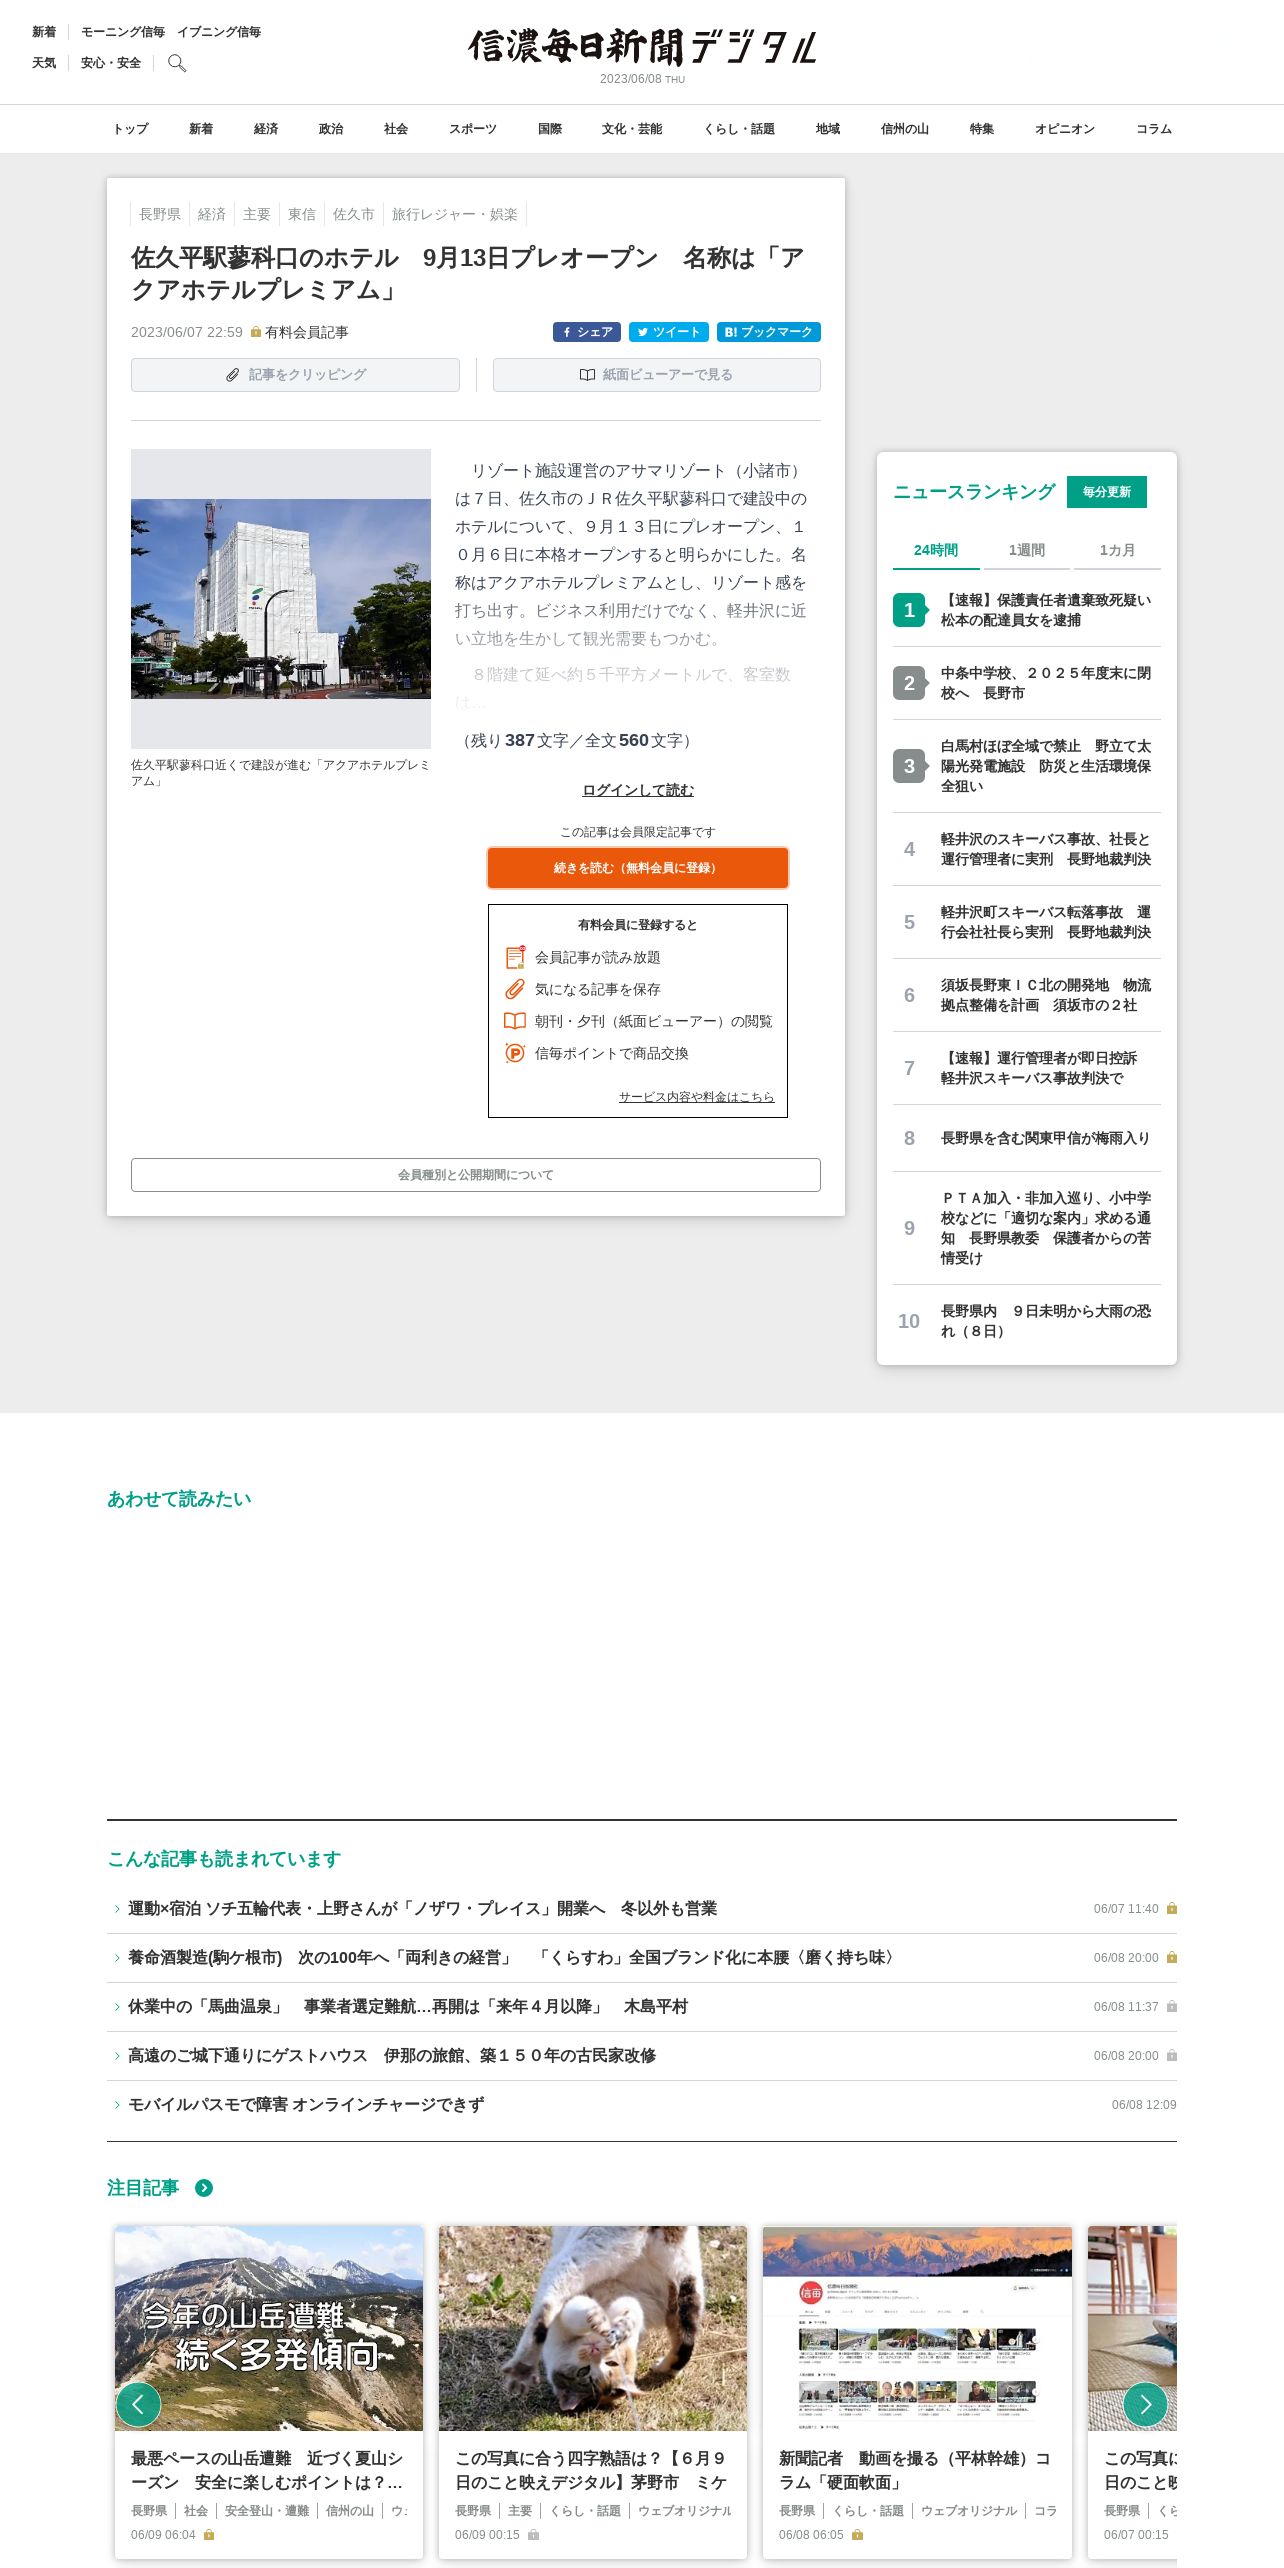This screenshot has width=1284, height=2568.
Task: Switch ranking to 1カ月 tab
Action: 1117,550
